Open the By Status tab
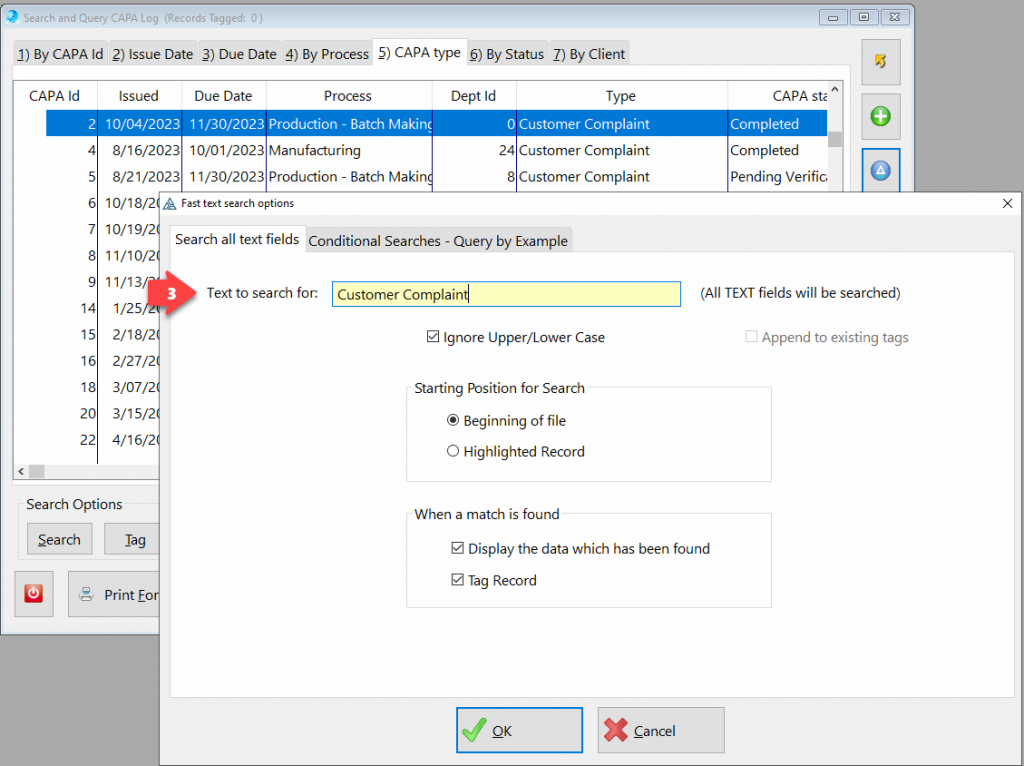The width and height of the screenshot is (1024, 766). pyautogui.click(x=507, y=54)
